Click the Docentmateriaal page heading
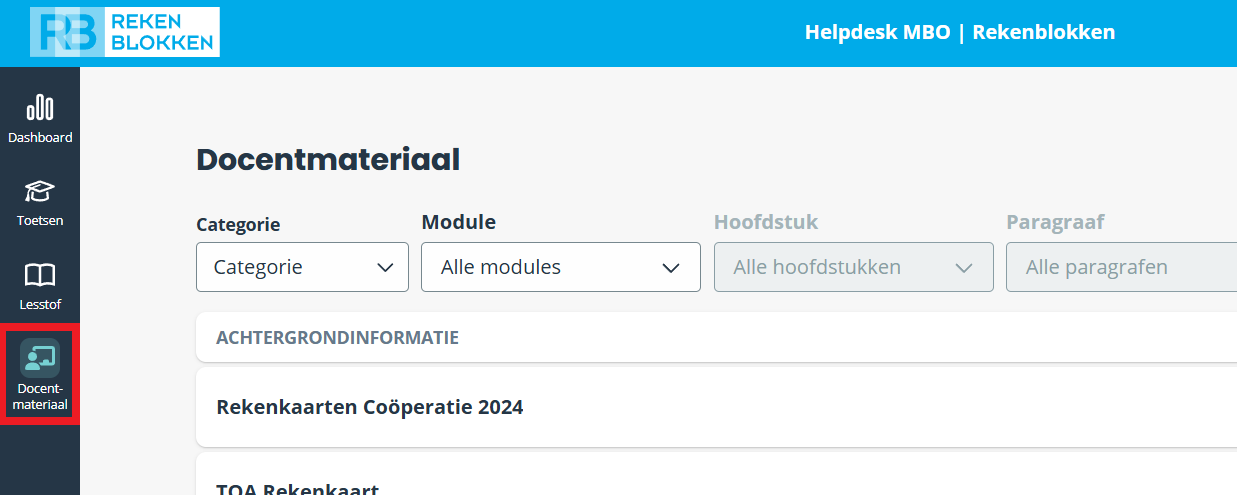 pyautogui.click(x=328, y=160)
